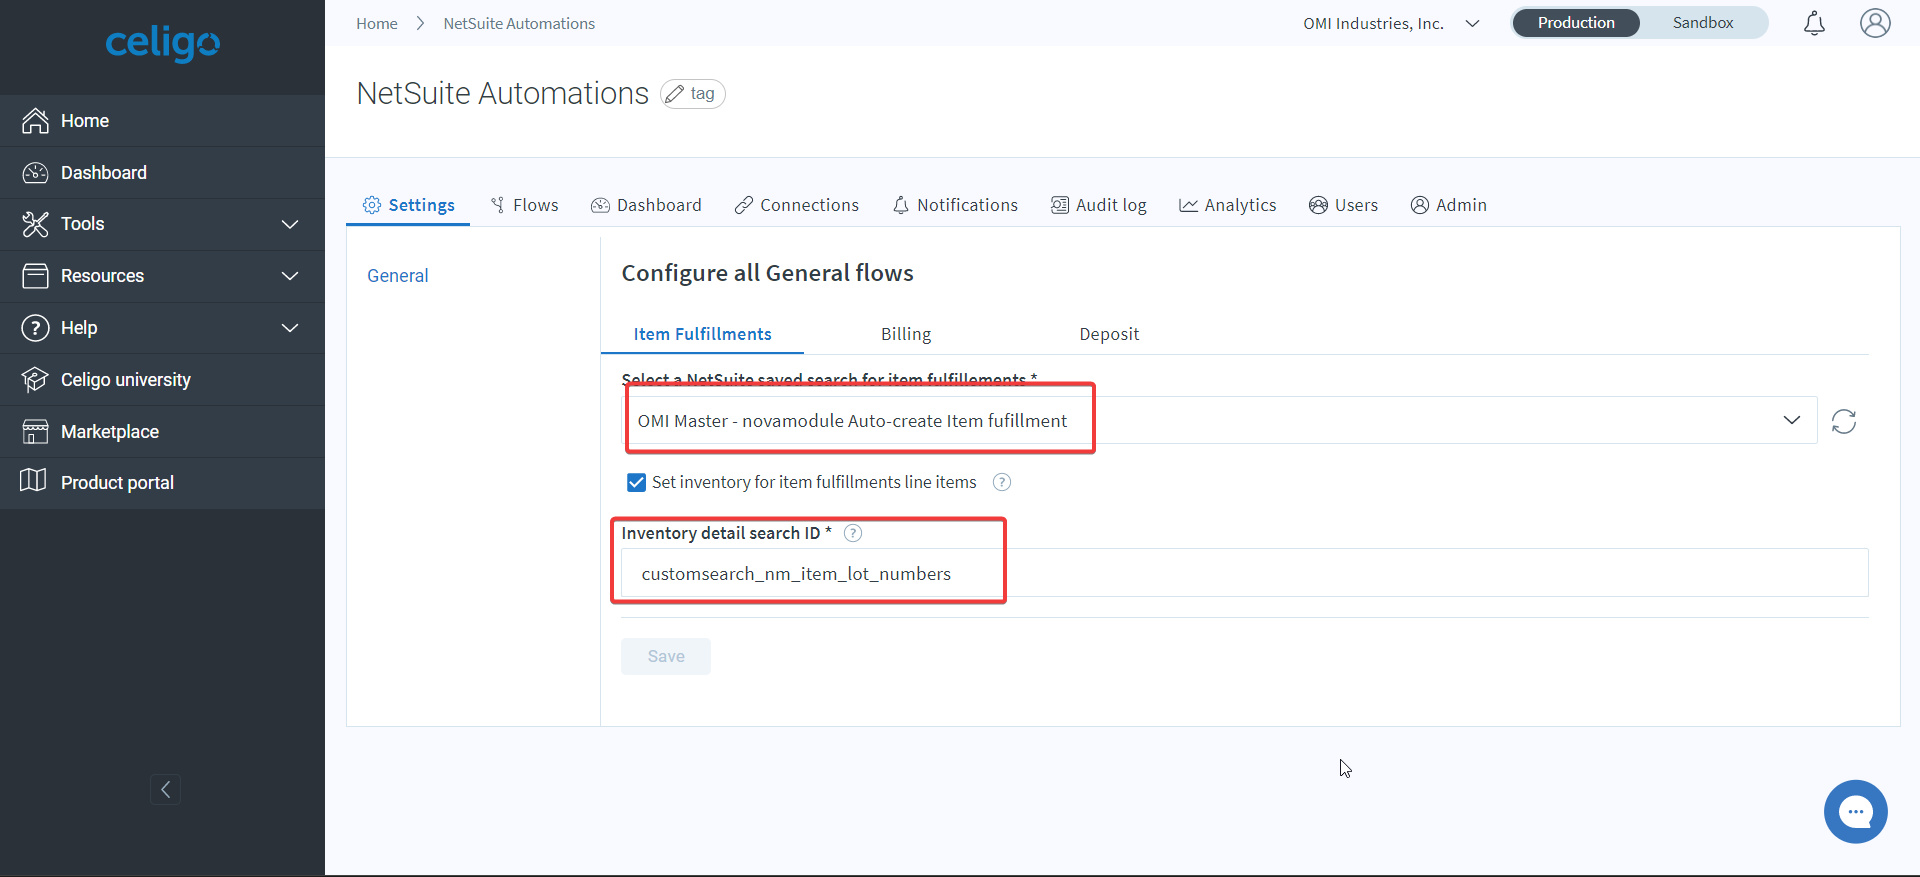Click the Celigo university graduation icon
This screenshot has width=1920, height=877.
(35, 380)
